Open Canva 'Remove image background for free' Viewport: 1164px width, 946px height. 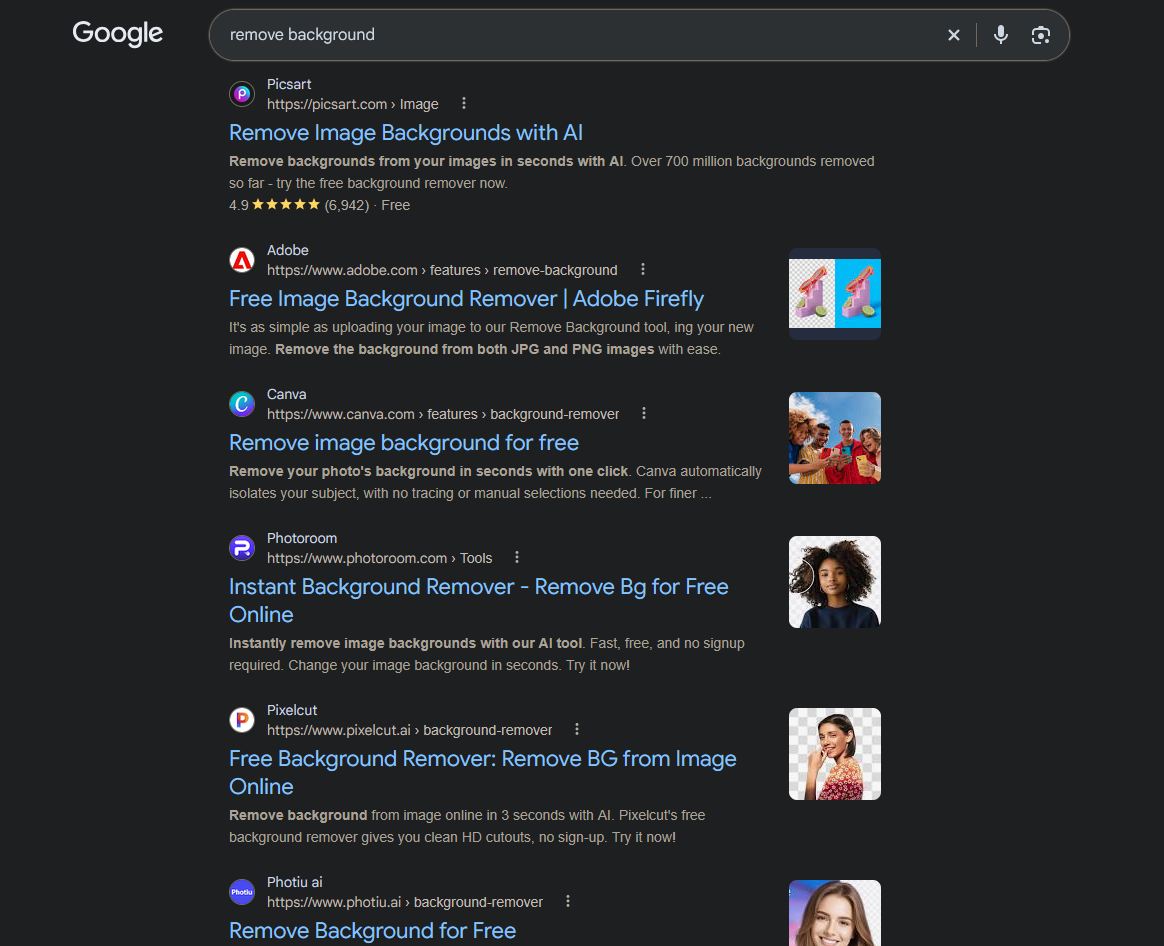tap(404, 443)
